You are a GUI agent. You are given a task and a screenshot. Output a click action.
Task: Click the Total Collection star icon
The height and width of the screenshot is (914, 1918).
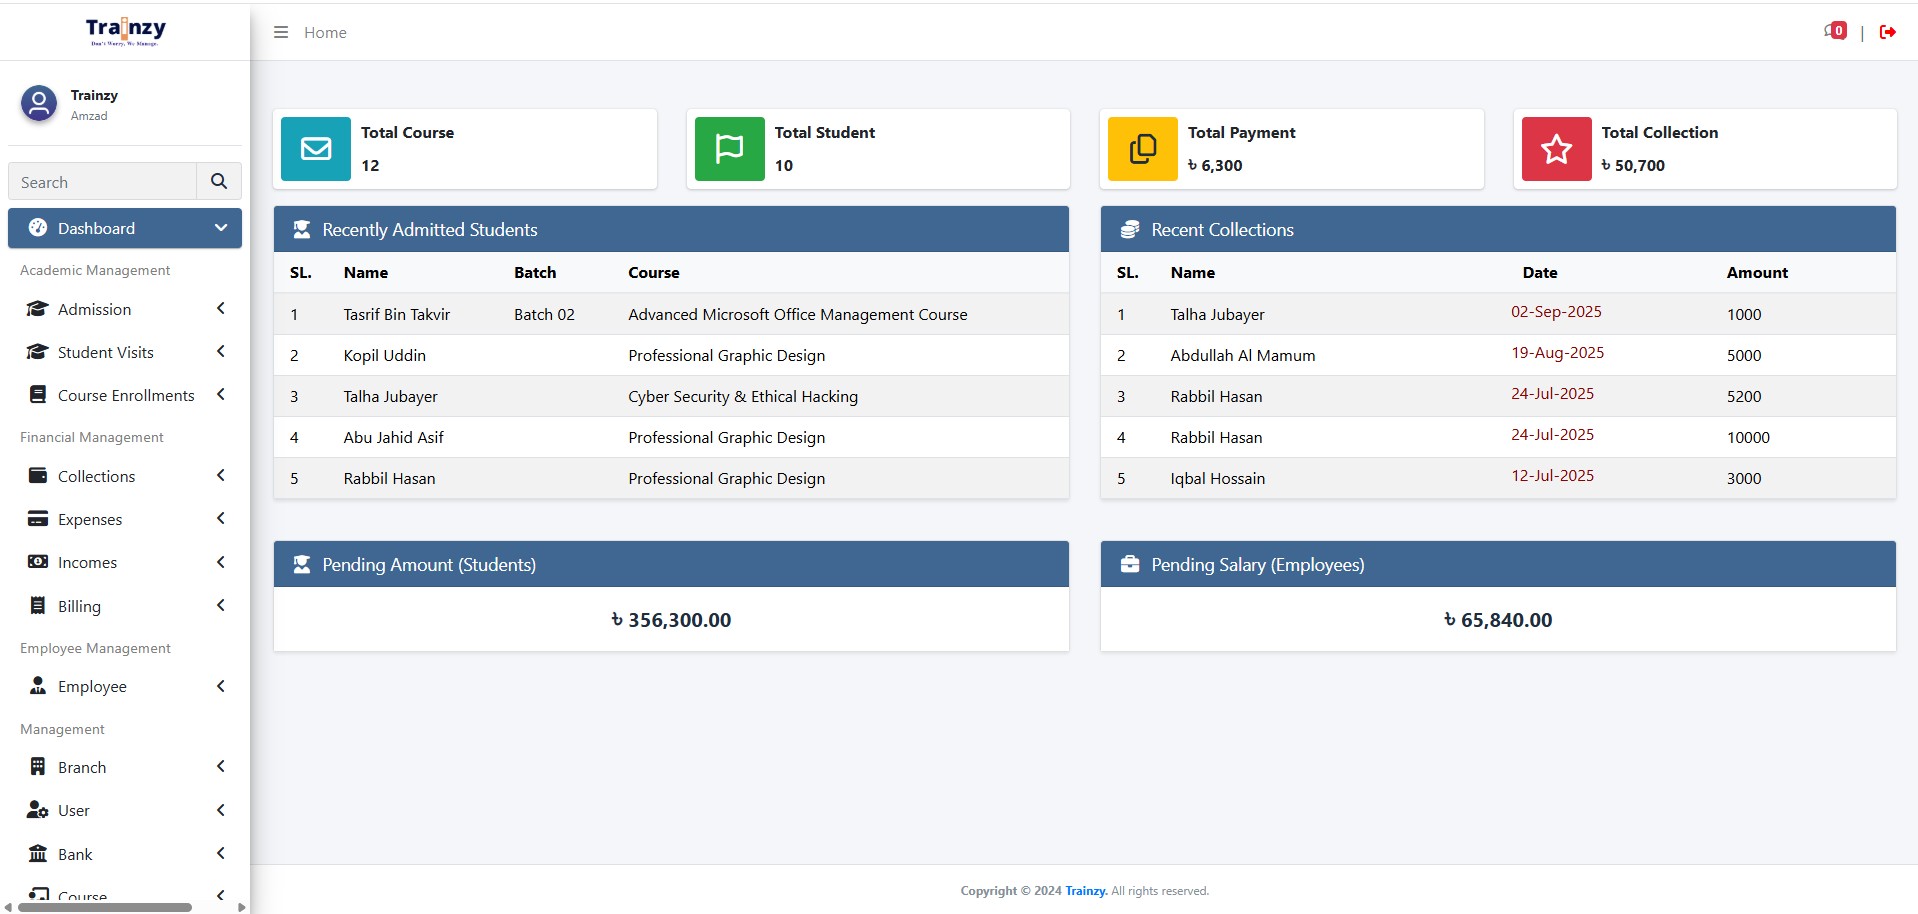coord(1556,149)
